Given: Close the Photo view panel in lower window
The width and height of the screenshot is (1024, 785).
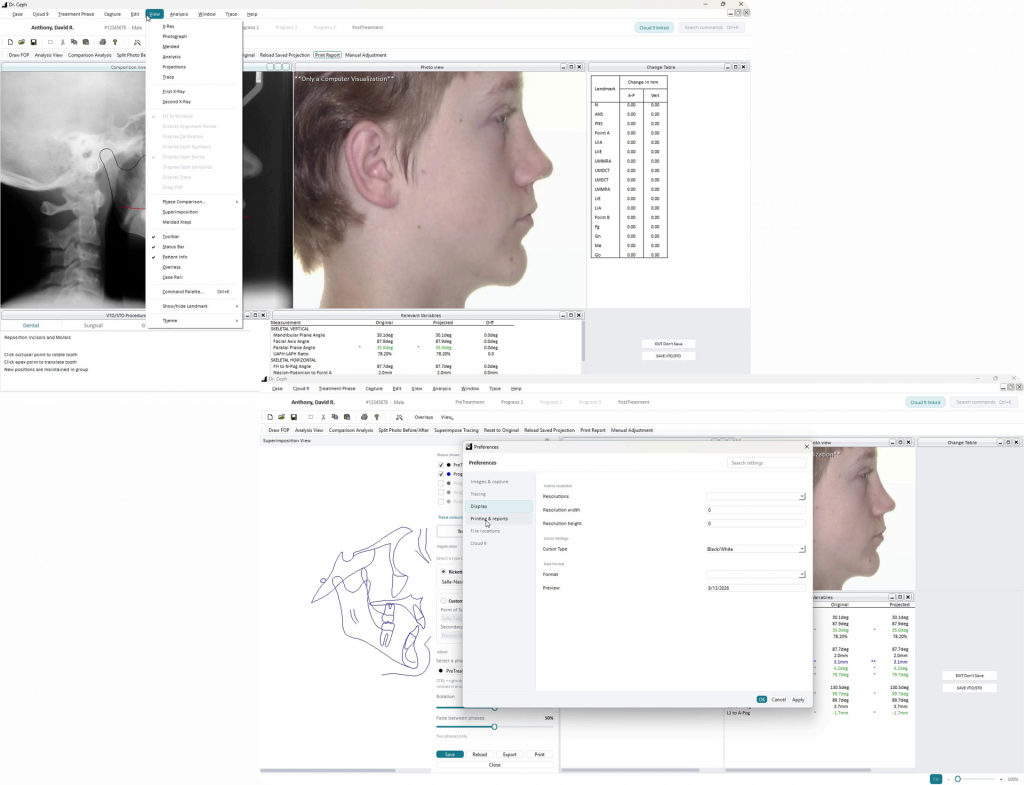Looking at the screenshot, I should (908, 442).
